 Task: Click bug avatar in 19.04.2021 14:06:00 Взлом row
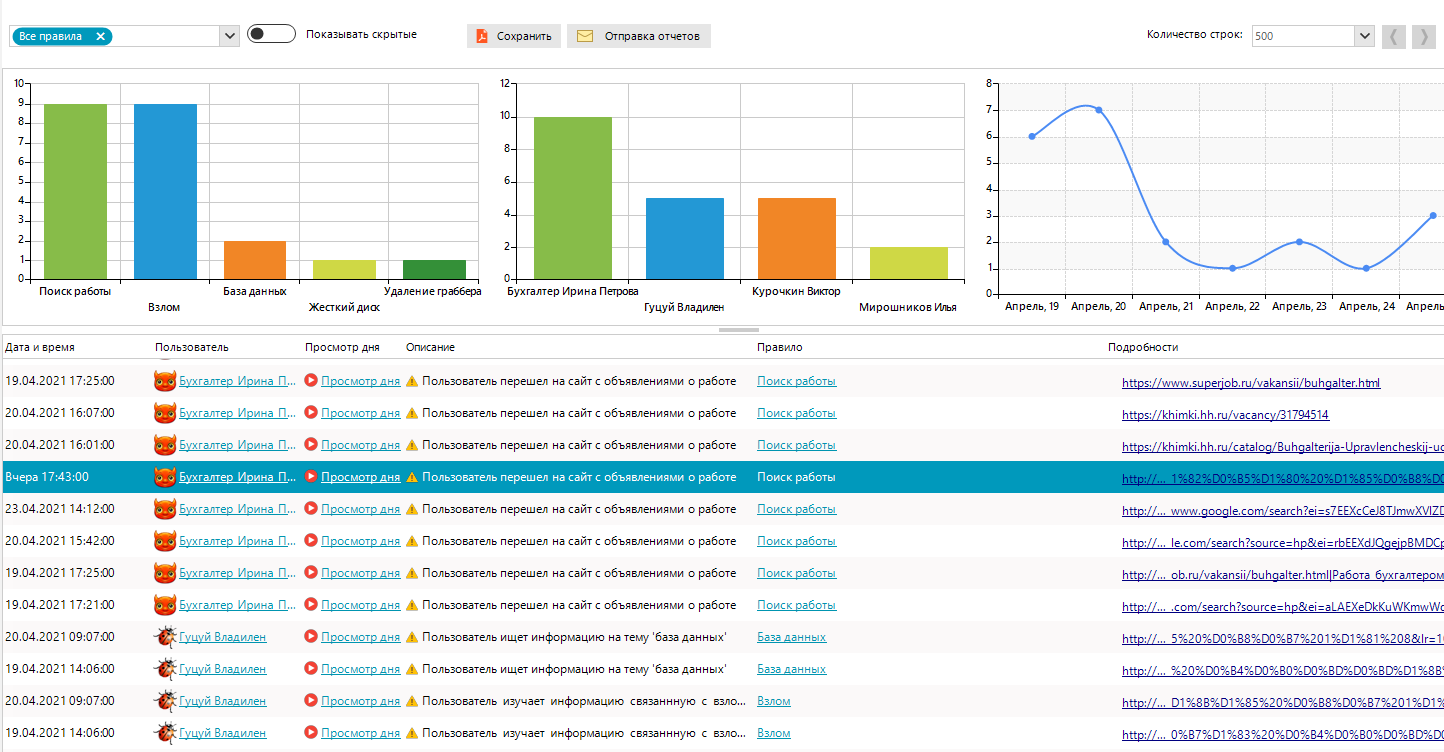[x=165, y=733]
